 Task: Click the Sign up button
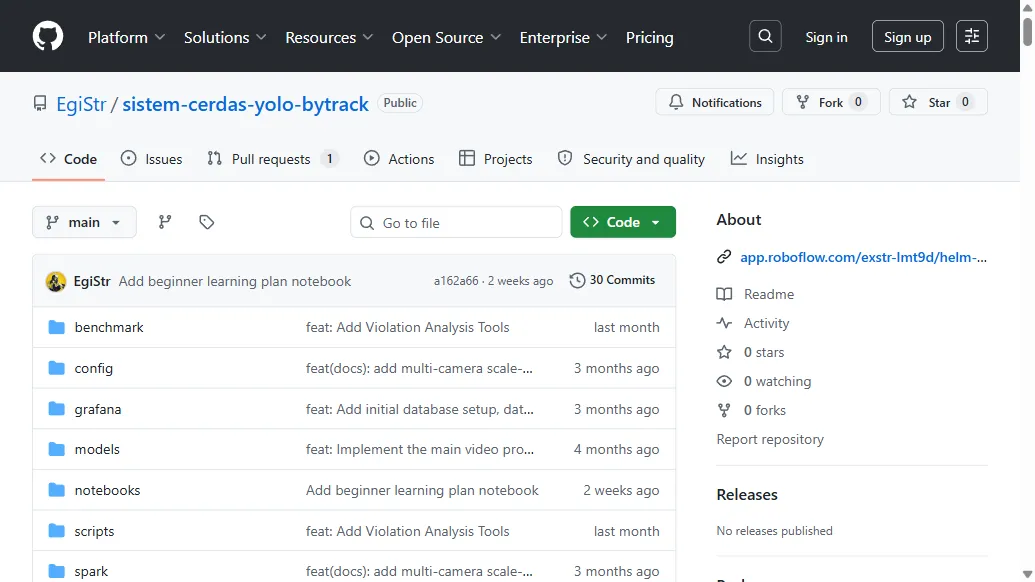tap(908, 36)
